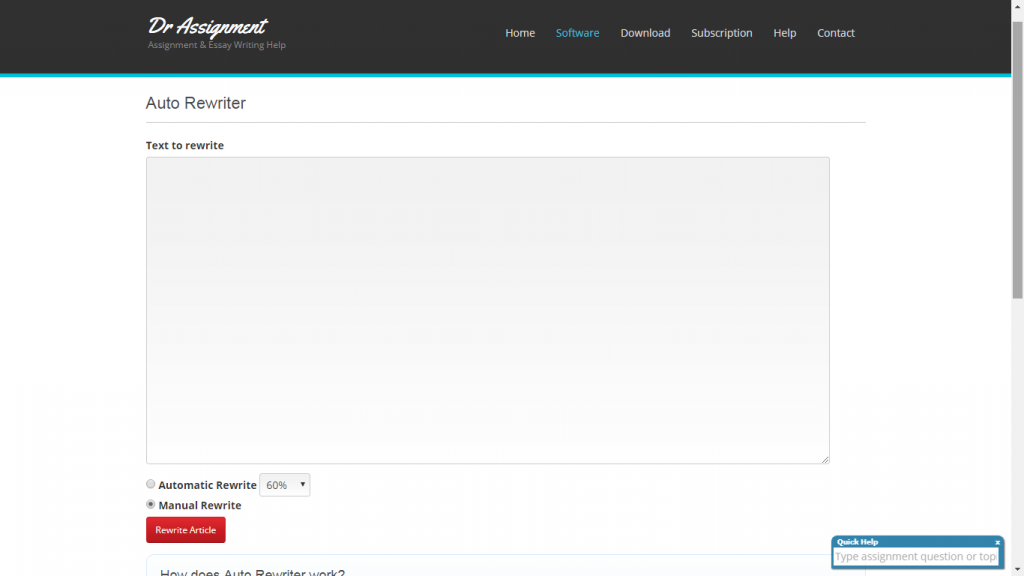The width and height of the screenshot is (1024, 576).
Task: Click the Quick Help question input
Action: pos(915,557)
